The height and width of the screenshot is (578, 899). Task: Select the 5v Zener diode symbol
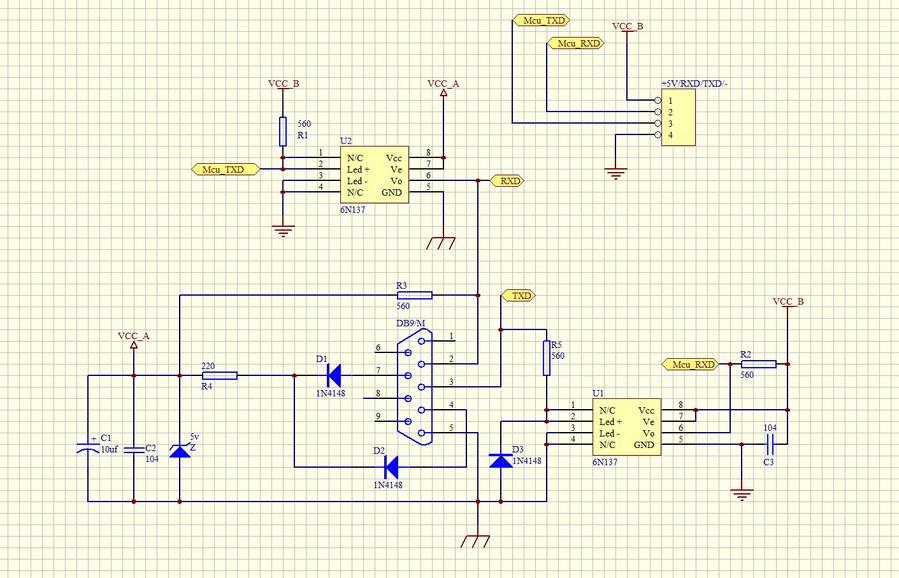179,451
